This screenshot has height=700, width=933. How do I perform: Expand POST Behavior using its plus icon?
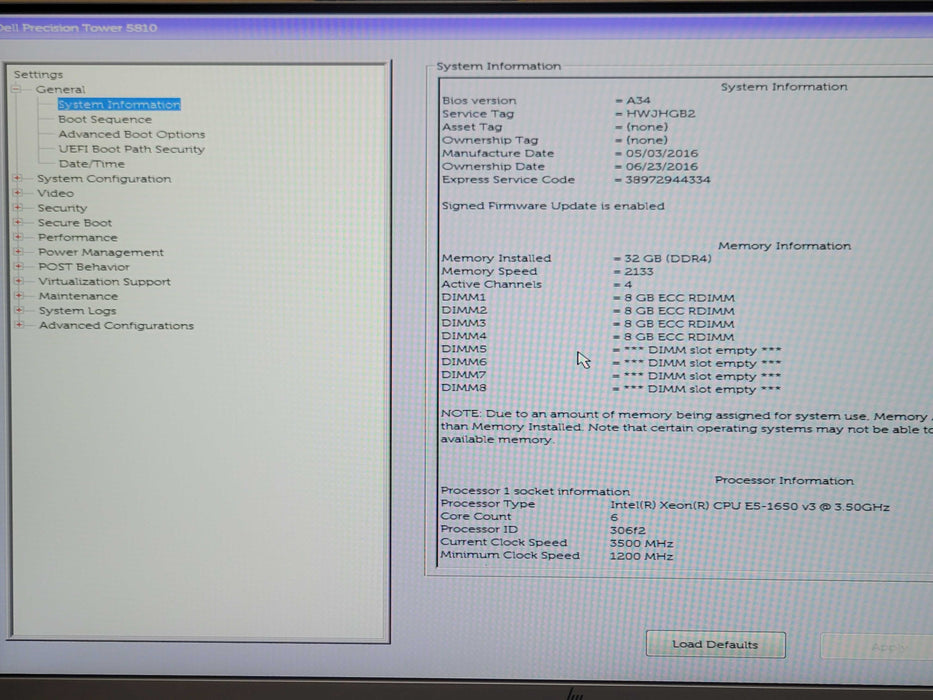point(17,267)
